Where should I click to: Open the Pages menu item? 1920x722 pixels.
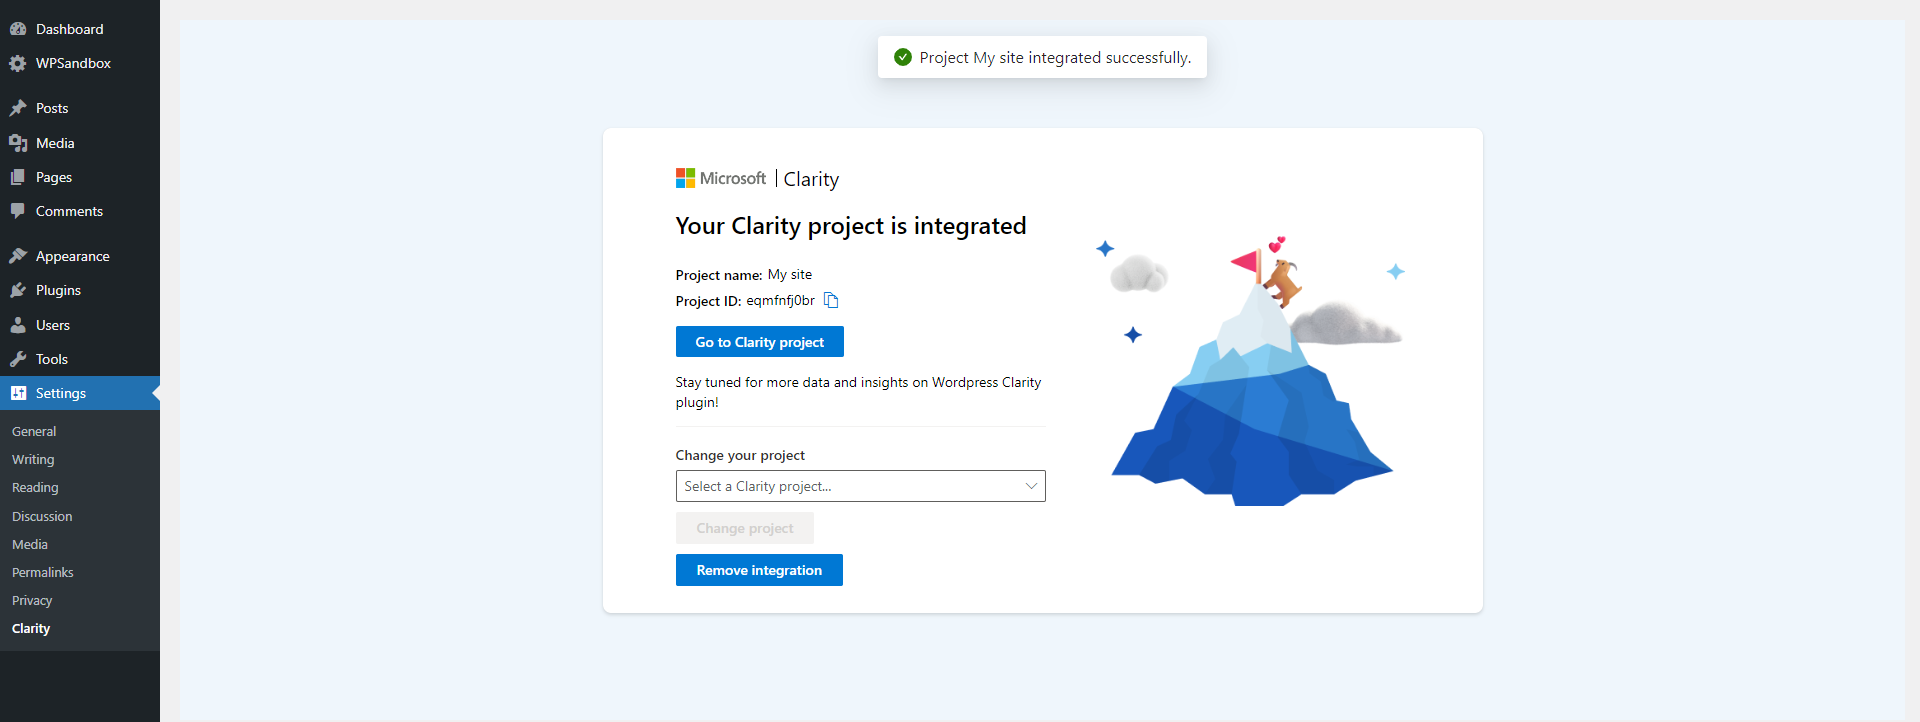[x=54, y=177]
